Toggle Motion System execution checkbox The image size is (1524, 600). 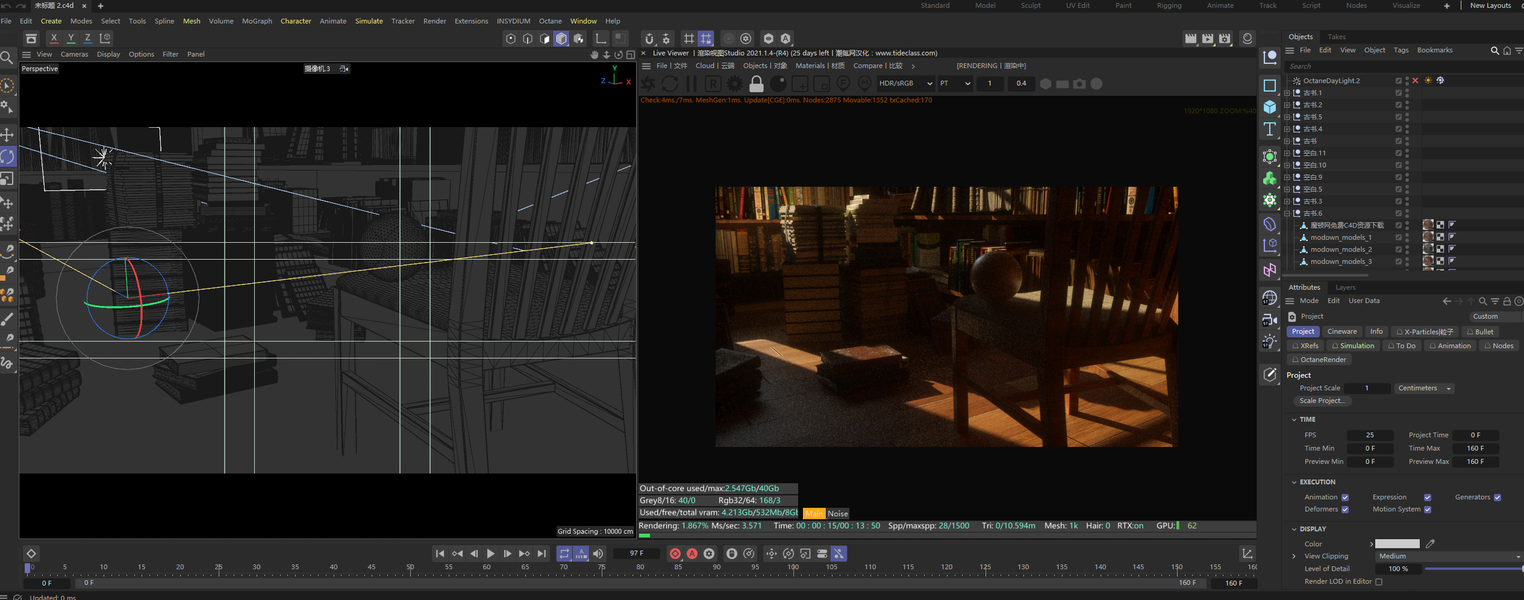point(1427,509)
